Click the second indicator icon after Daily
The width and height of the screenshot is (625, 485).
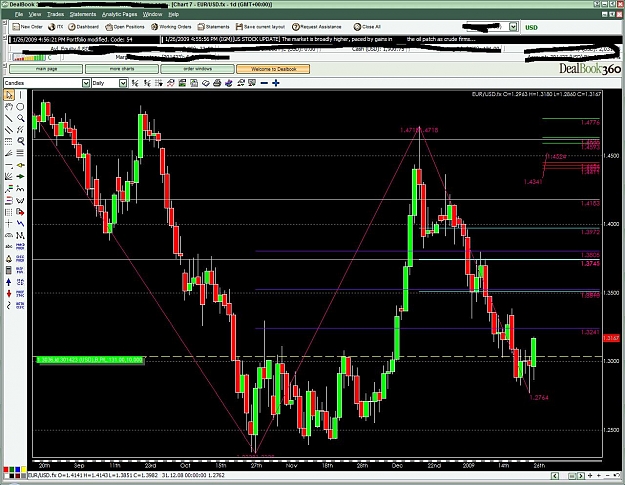[147, 83]
